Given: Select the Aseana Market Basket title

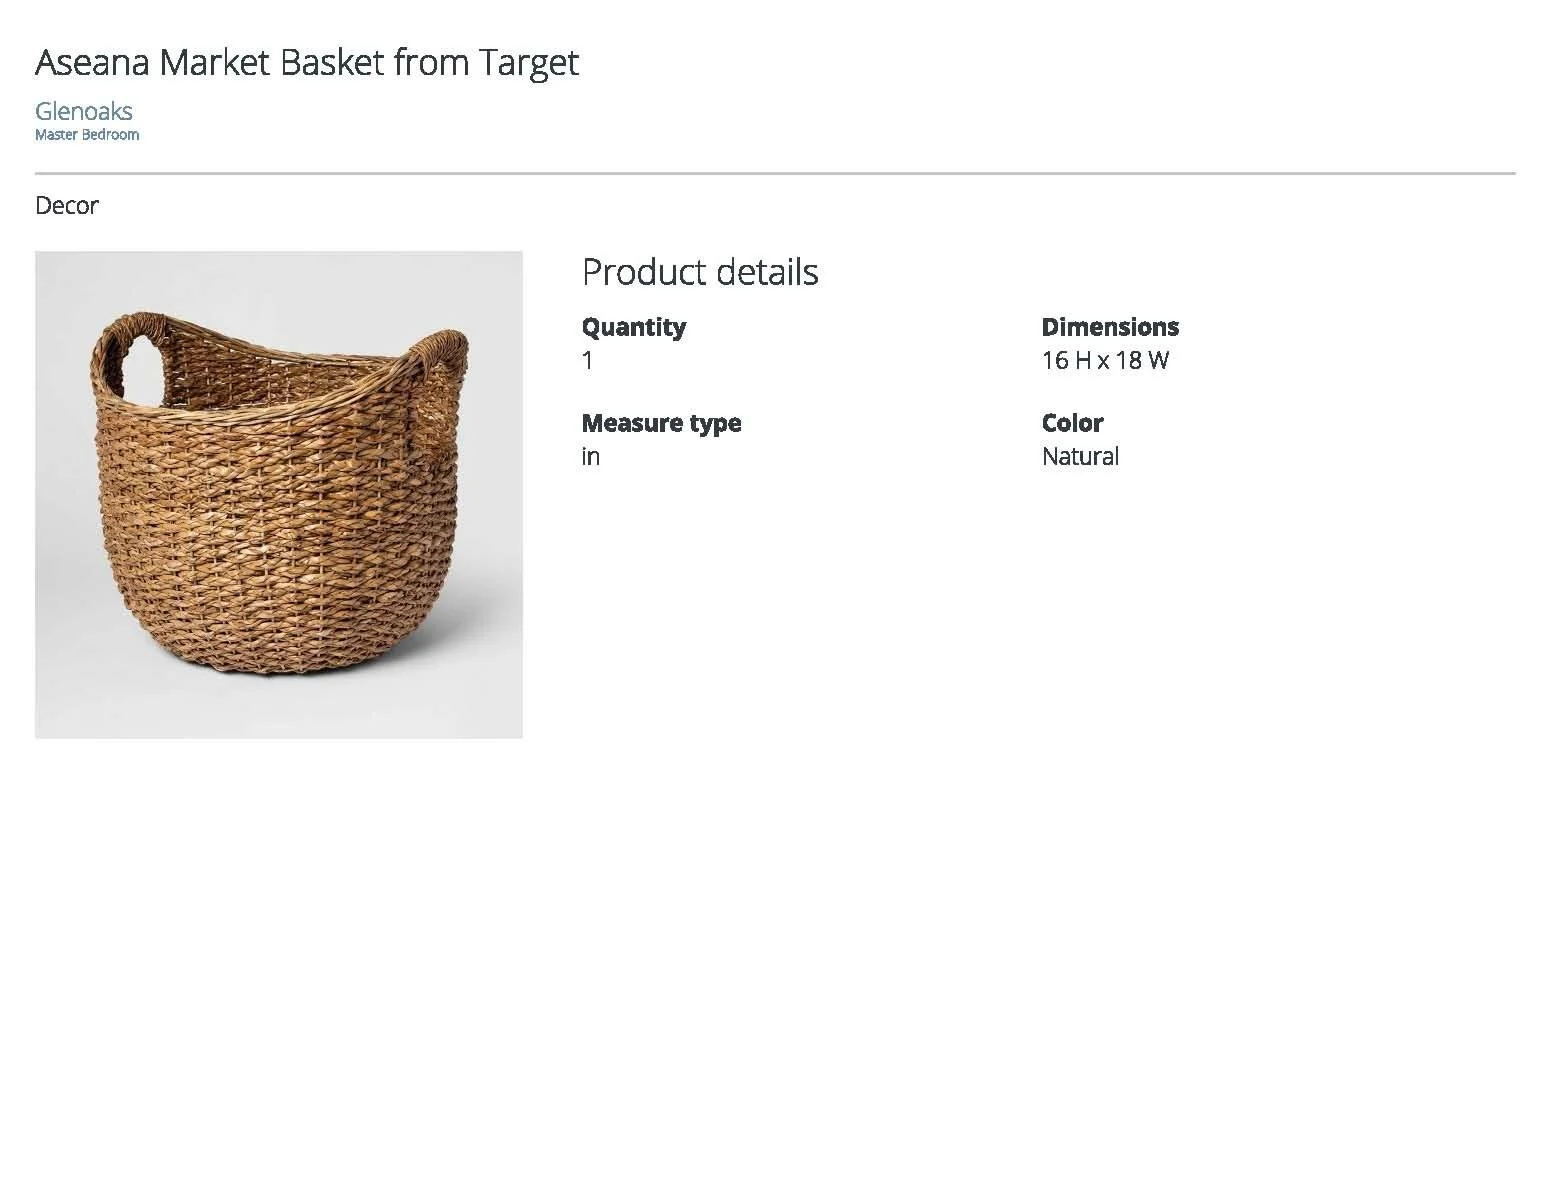Looking at the screenshot, I should [x=306, y=62].
